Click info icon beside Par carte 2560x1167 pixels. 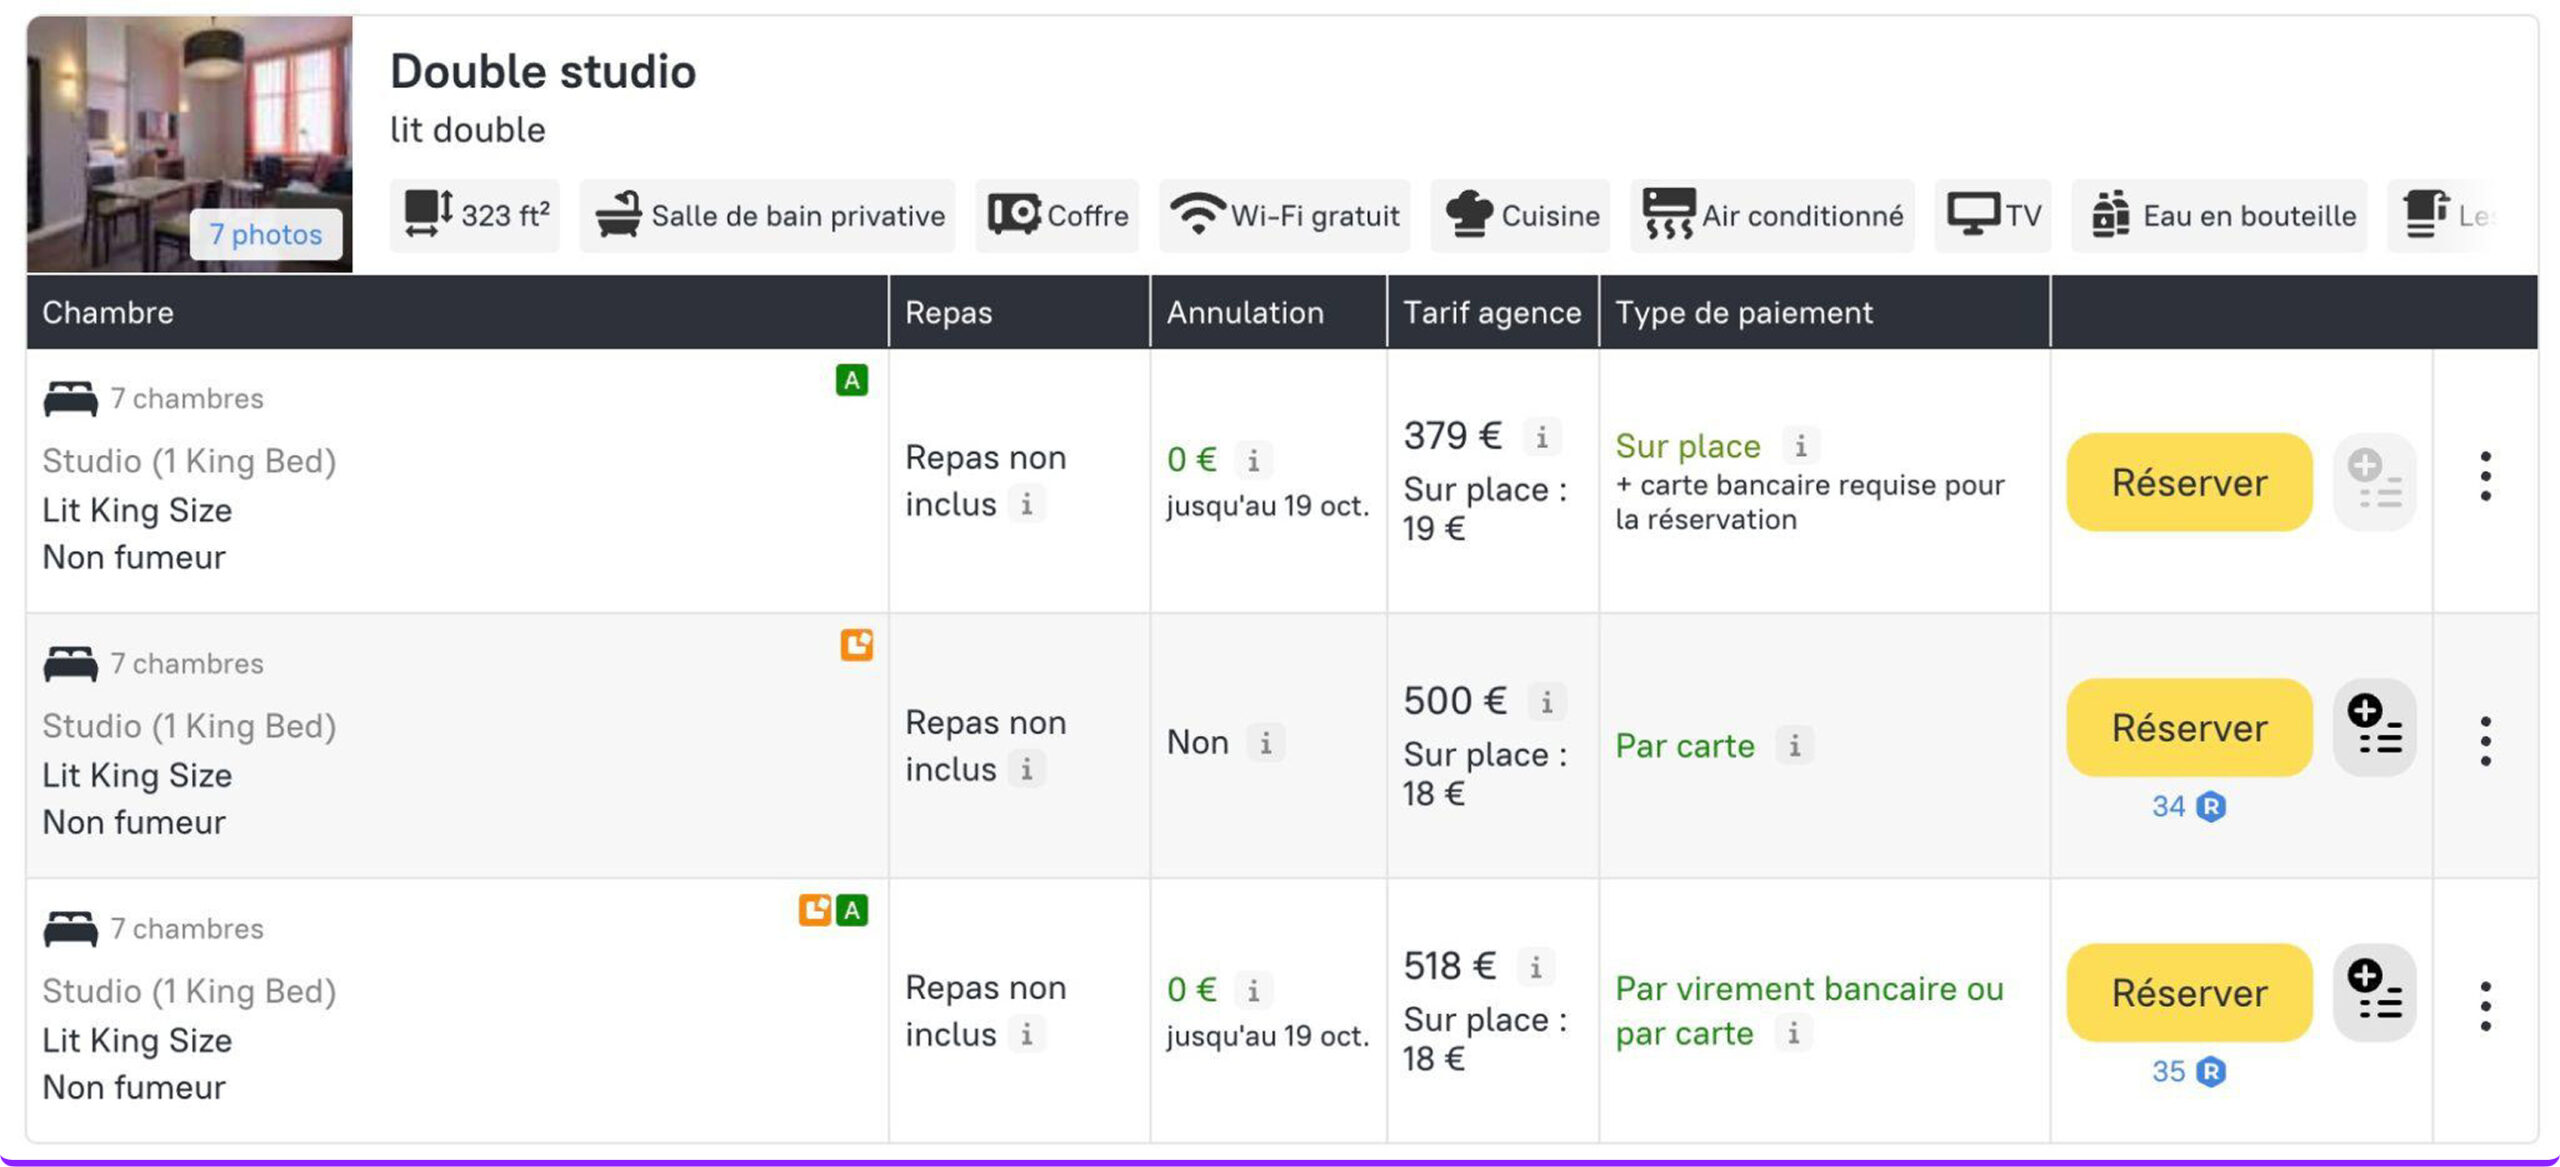coord(1794,746)
